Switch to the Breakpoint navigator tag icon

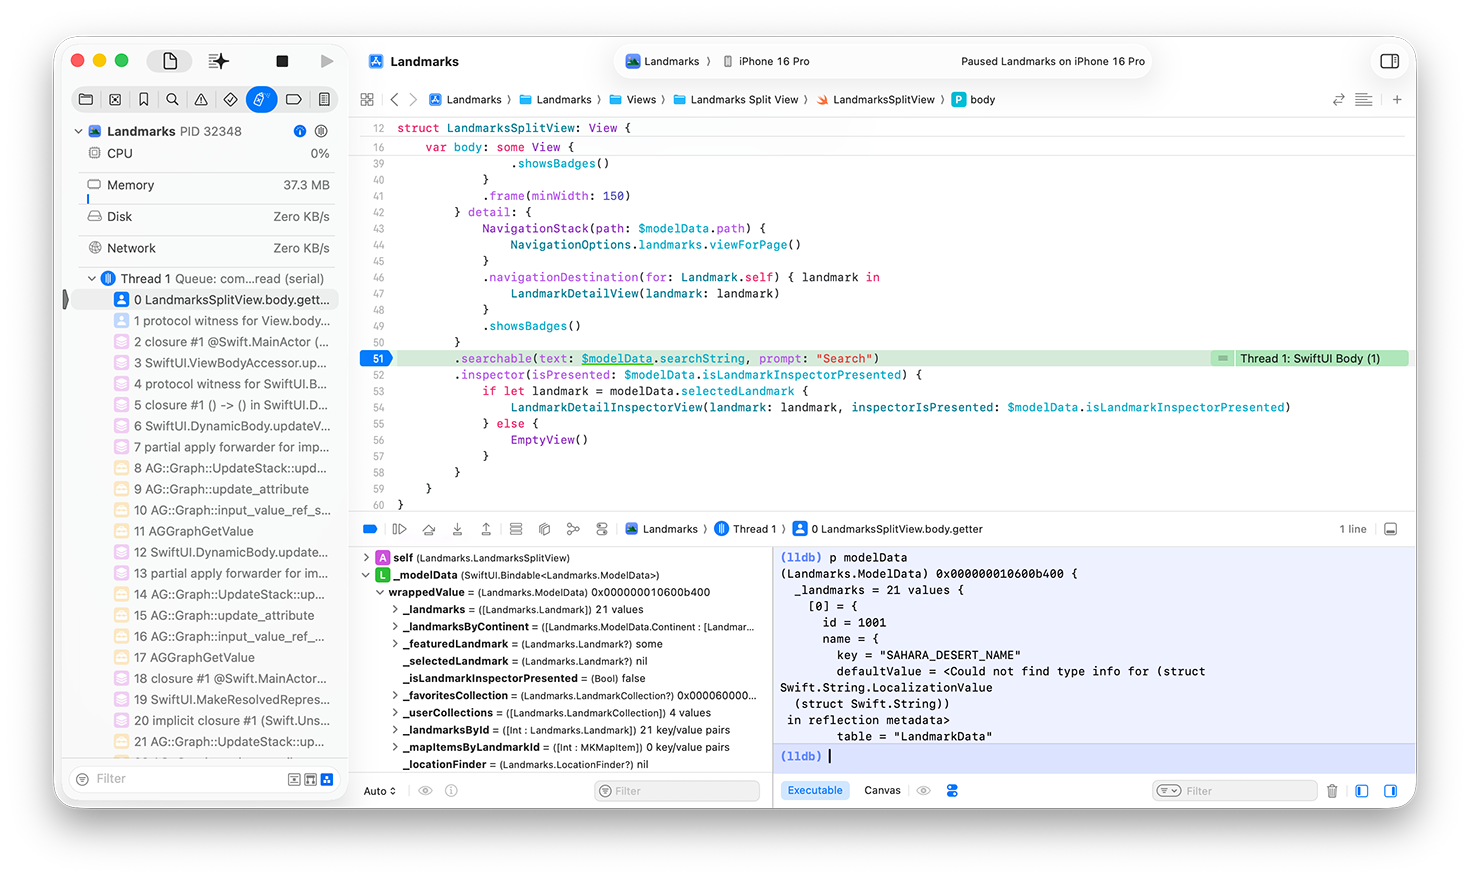[x=293, y=99]
